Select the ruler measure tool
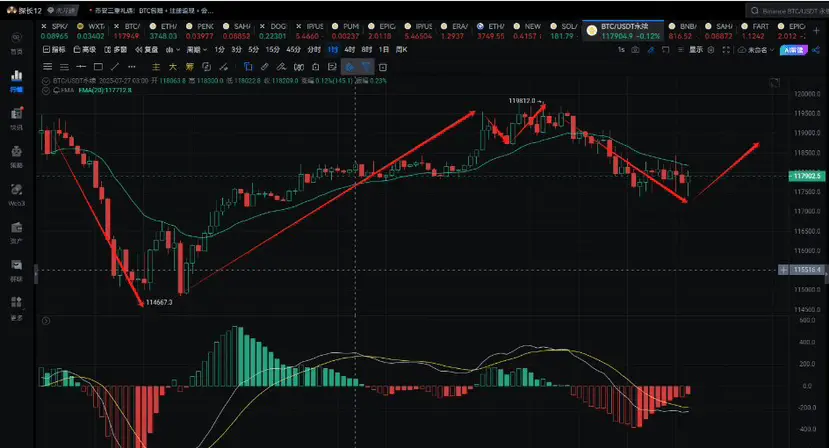 pyautogui.click(x=264, y=67)
